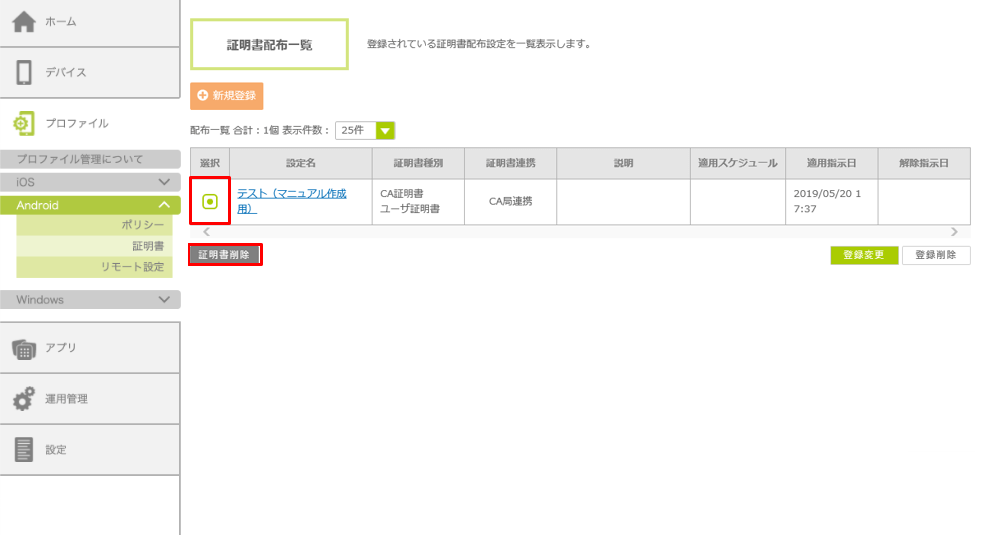Click the CA証明書 ユーザ証明書 cell
997x535 pixels.
coord(418,202)
